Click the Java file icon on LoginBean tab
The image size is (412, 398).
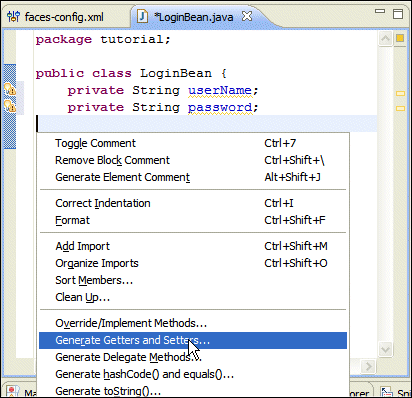tap(142, 17)
